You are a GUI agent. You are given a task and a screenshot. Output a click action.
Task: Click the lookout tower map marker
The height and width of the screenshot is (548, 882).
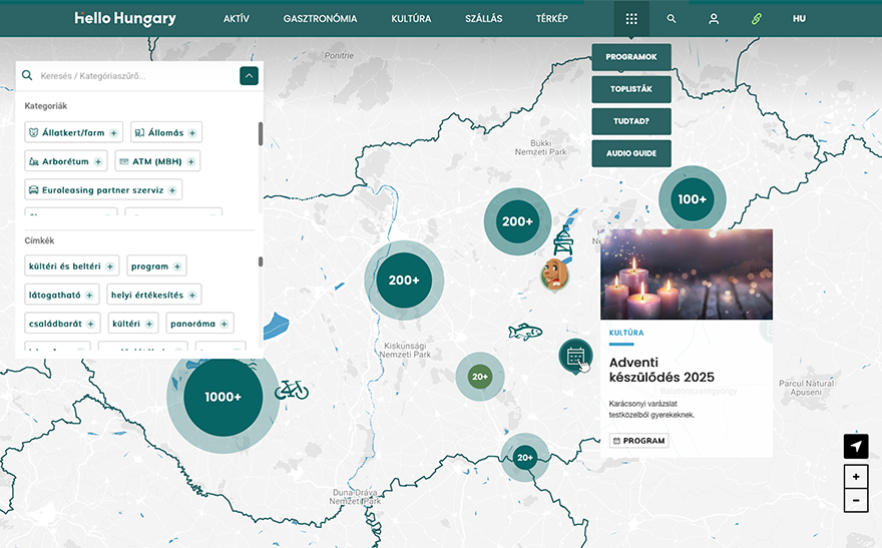564,241
